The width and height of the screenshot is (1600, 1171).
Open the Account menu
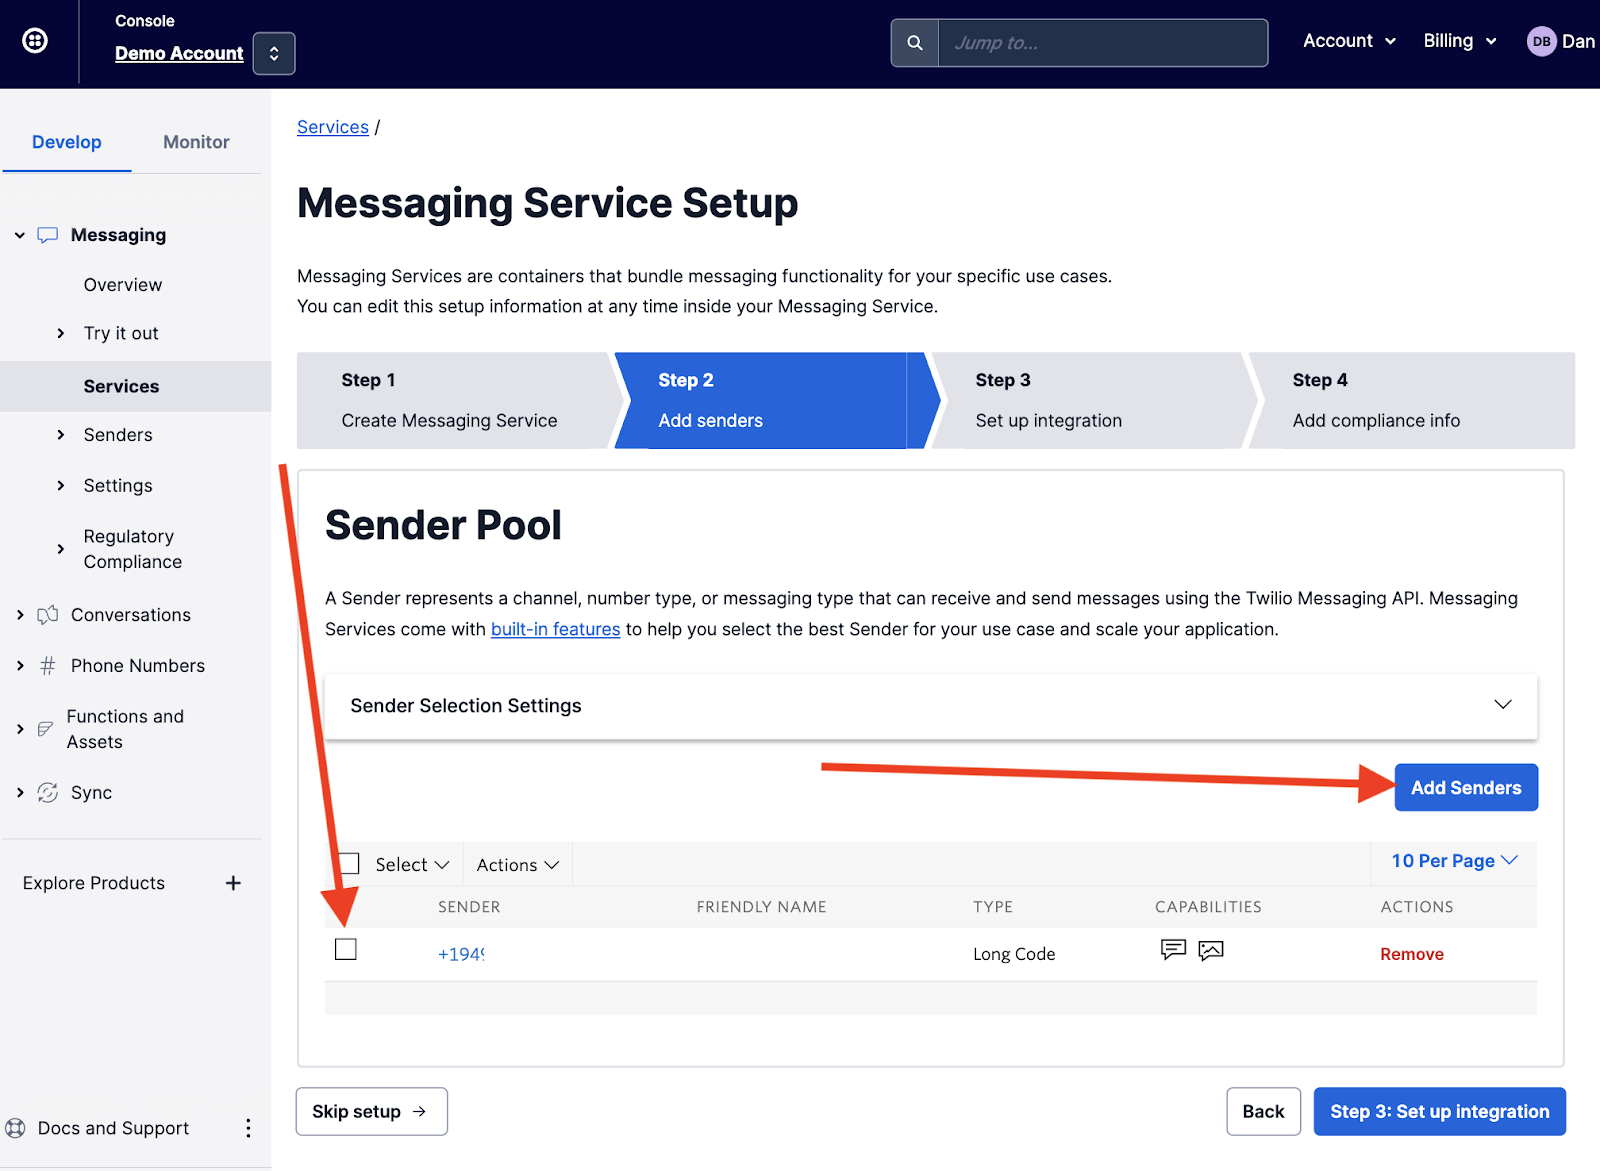click(x=1349, y=41)
